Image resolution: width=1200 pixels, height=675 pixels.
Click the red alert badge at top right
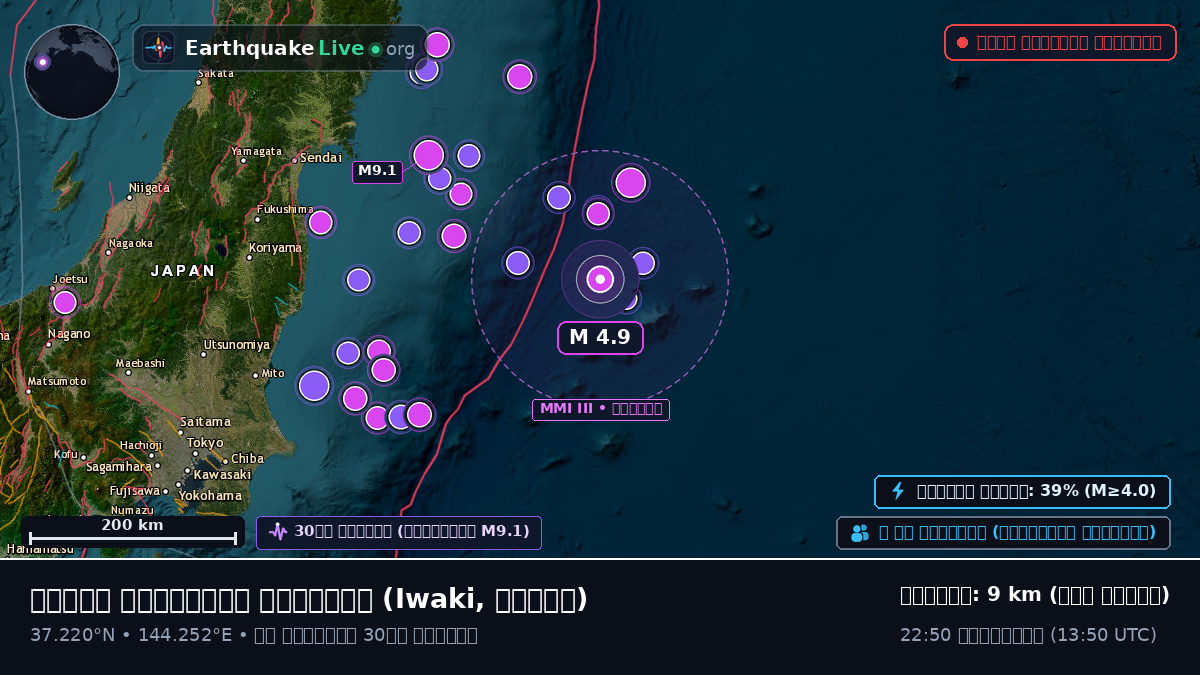[x=1060, y=42]
